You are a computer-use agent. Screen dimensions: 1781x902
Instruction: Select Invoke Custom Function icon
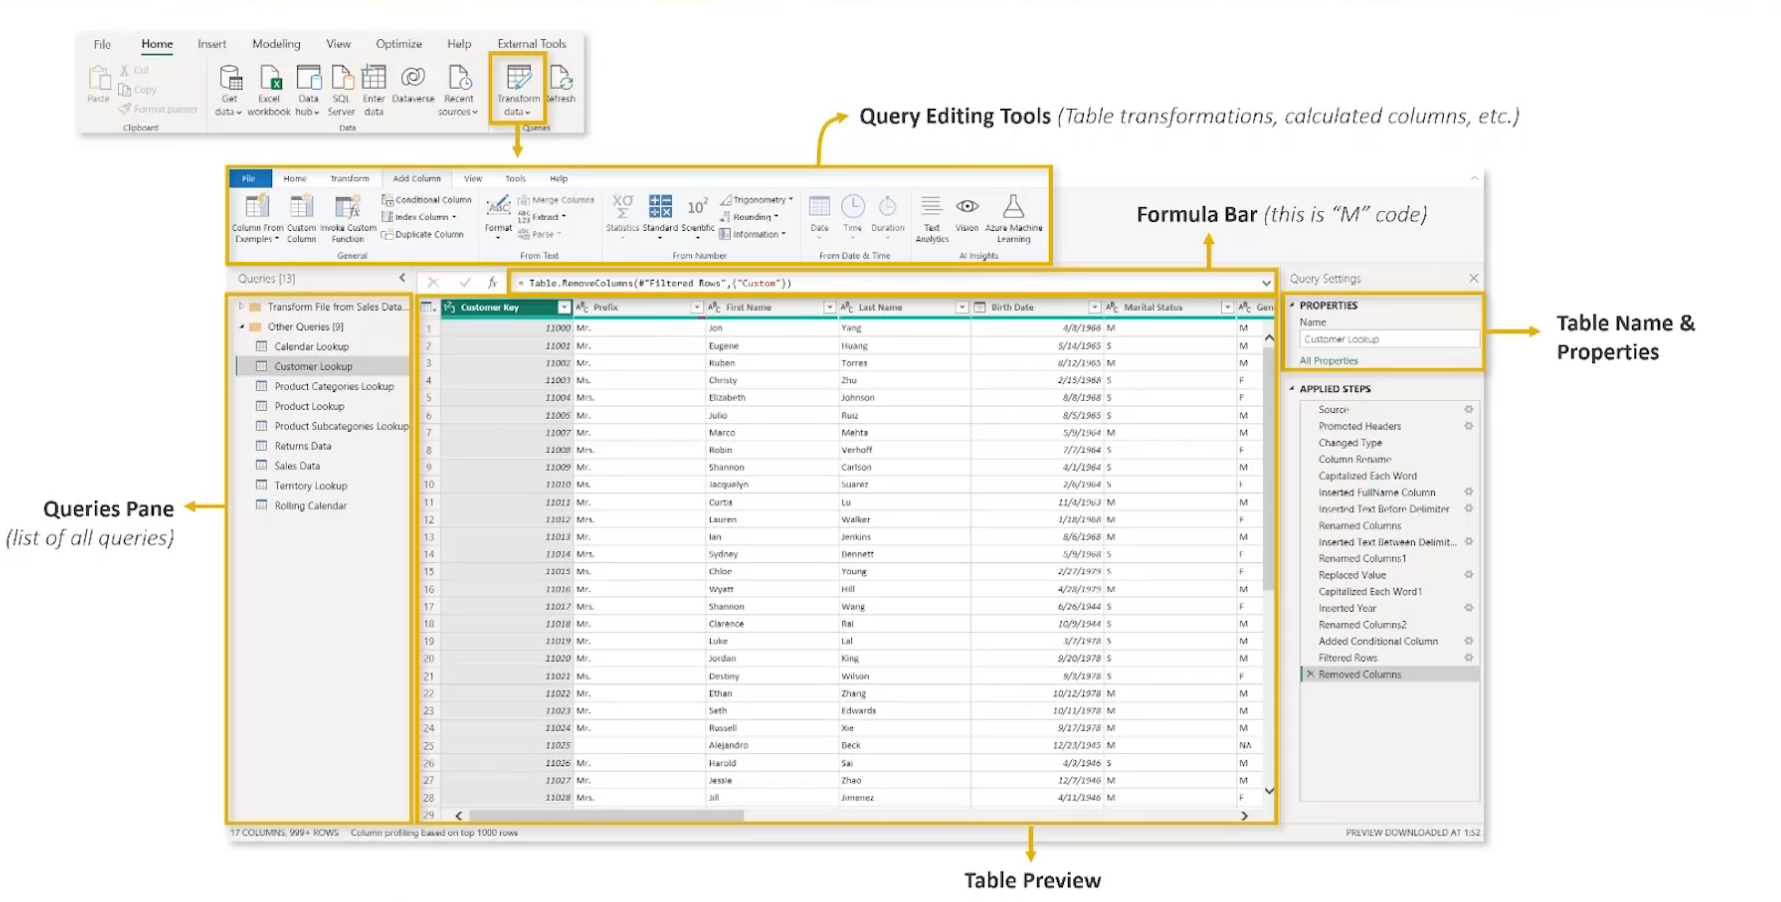coord(347,208)
